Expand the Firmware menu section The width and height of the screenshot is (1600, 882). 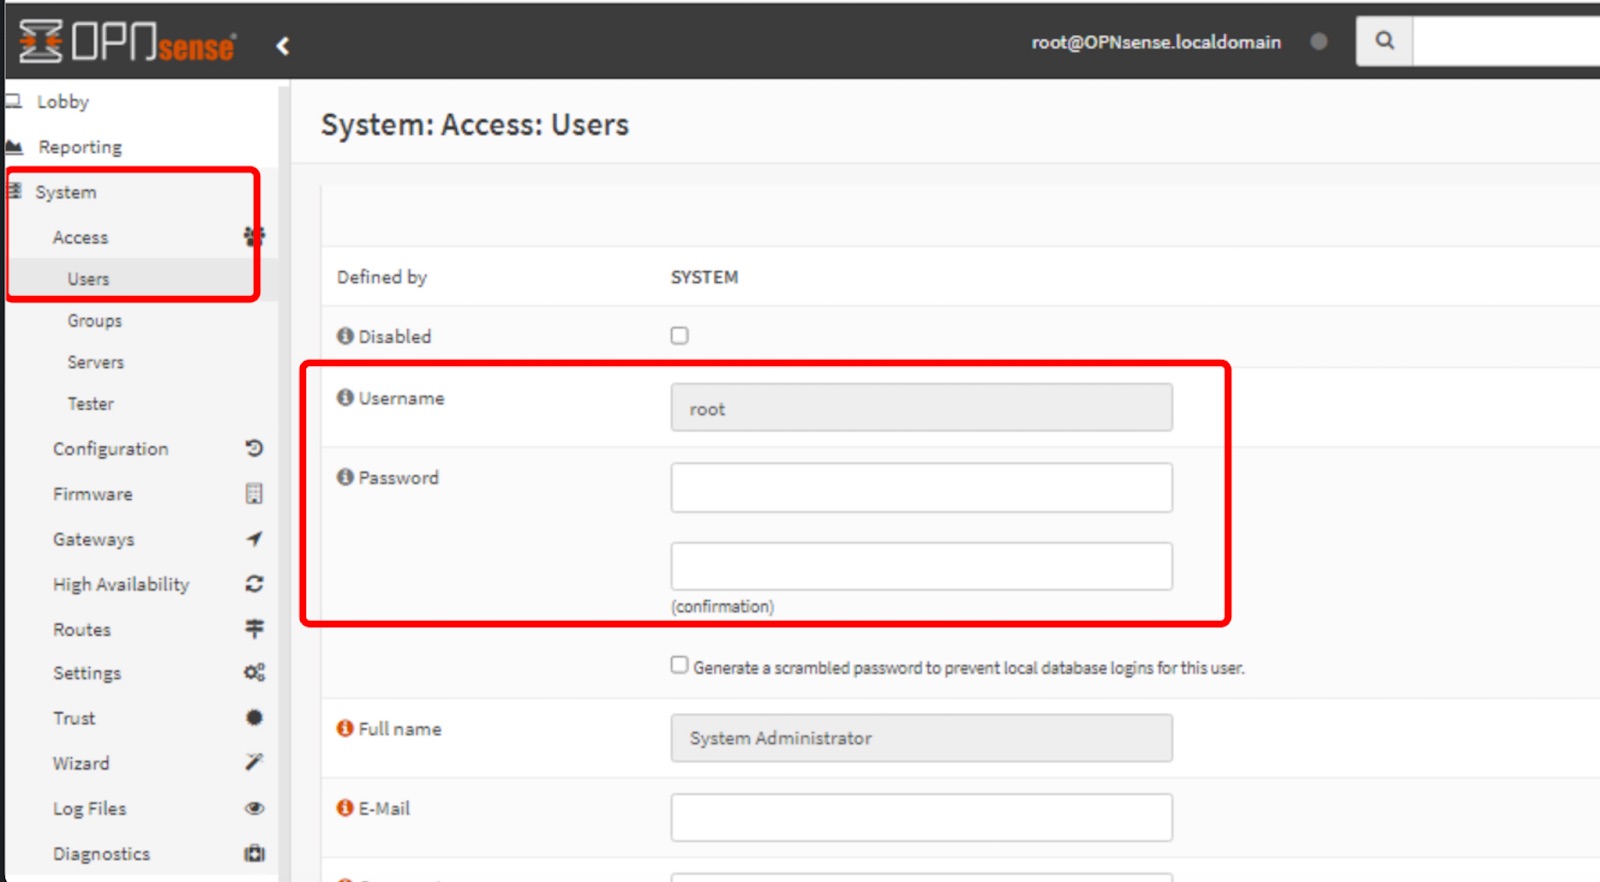coord(93,494)
